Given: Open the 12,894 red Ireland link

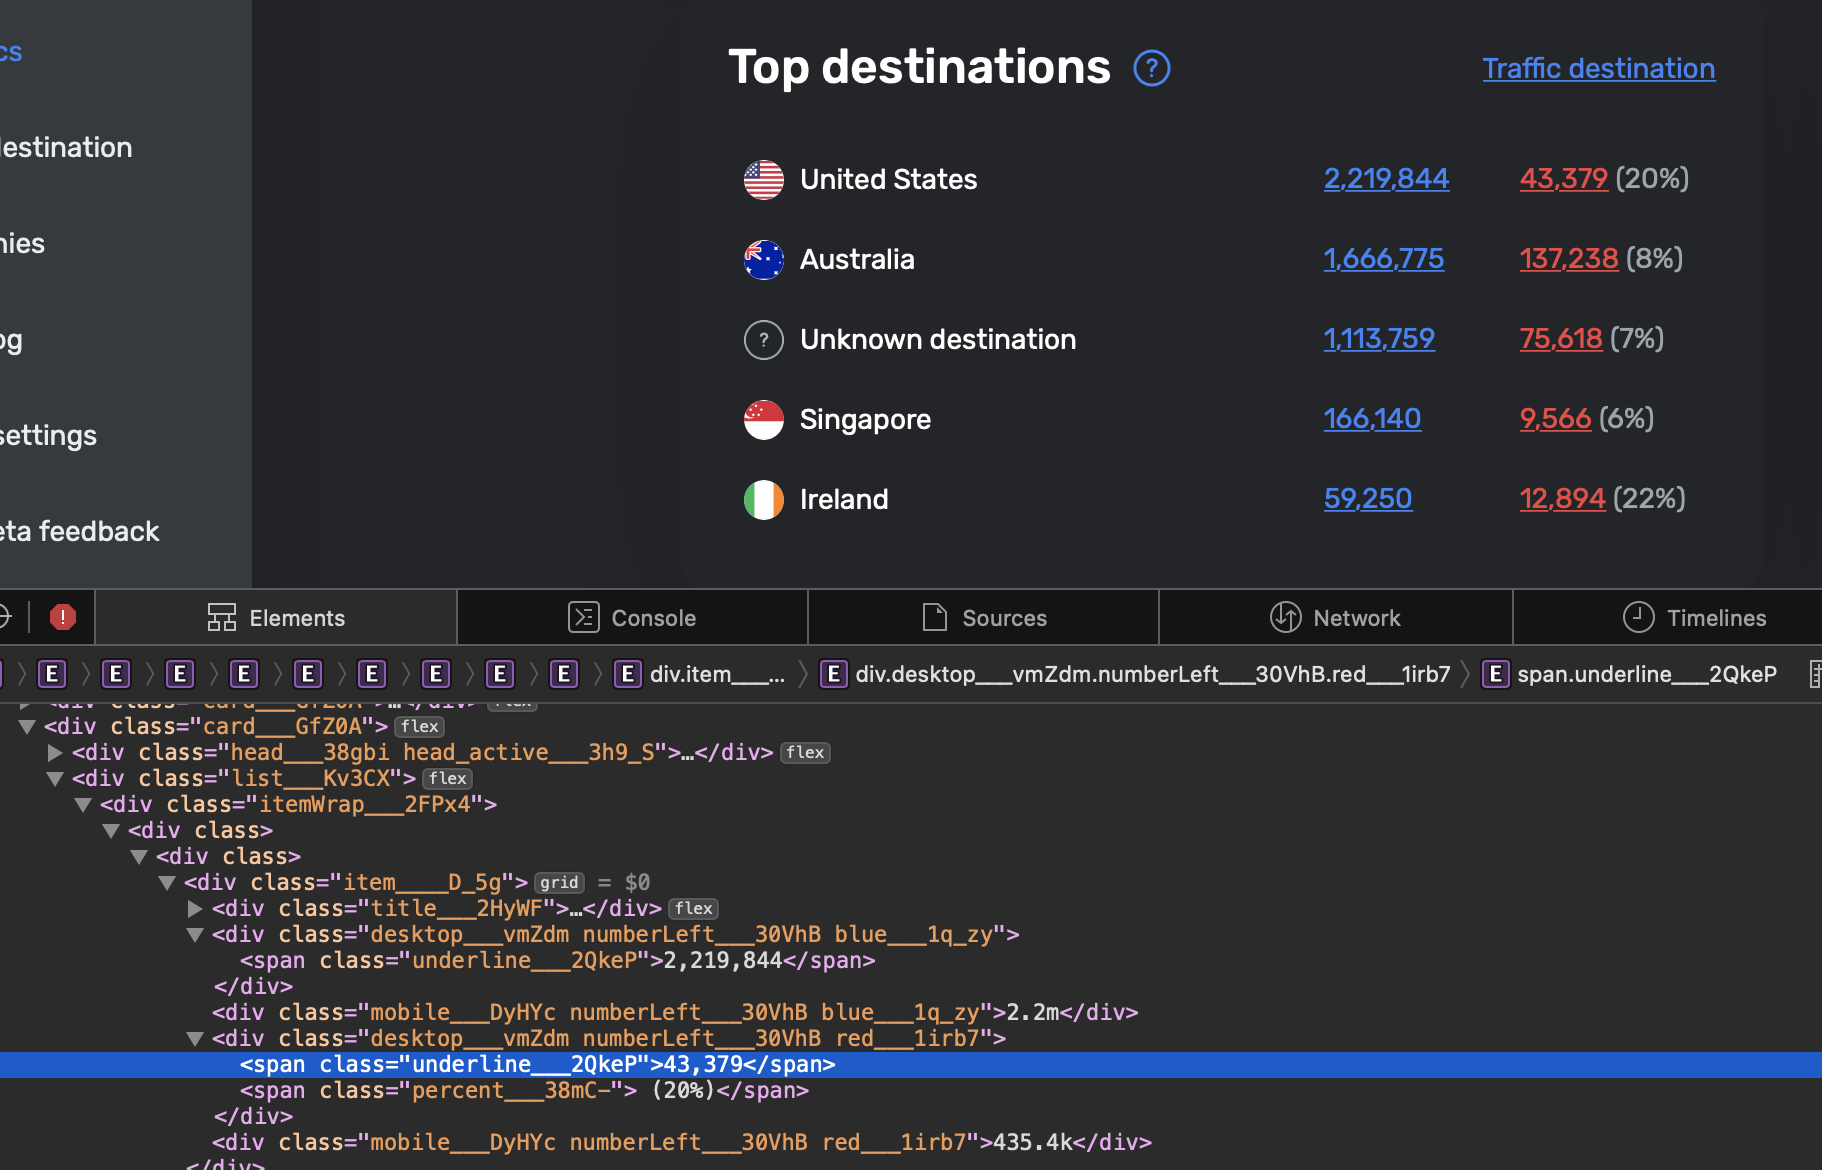Looking at the screenshot, I should (x=1562, y=499).
